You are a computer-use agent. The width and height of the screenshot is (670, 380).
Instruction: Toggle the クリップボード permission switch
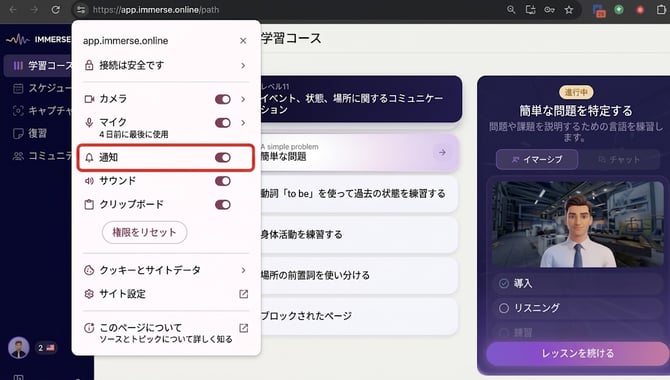(223, 205)
